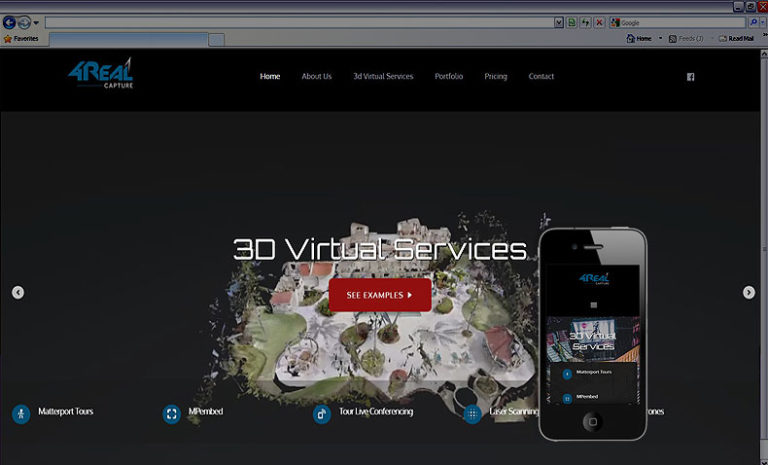Open the 3d Virtual Services menu
Image resolution: width=768 pixels, height=465 pixels.
(x=383, y=76)
